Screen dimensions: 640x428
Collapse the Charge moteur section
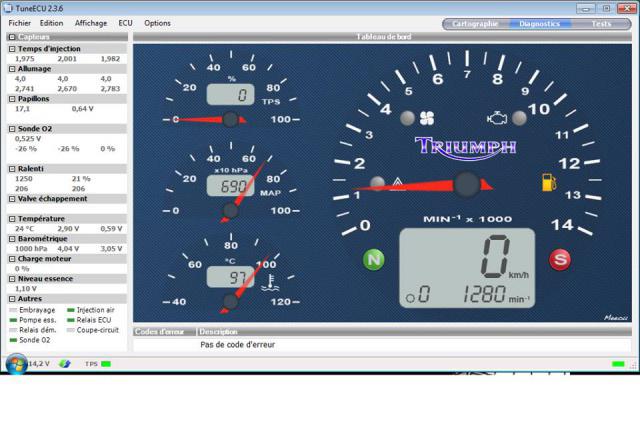[x=12, y=259]
